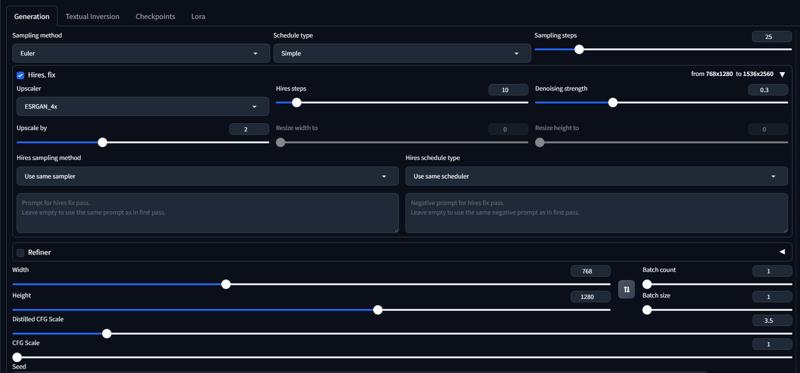Focus the CFG Scale number field

772,345
